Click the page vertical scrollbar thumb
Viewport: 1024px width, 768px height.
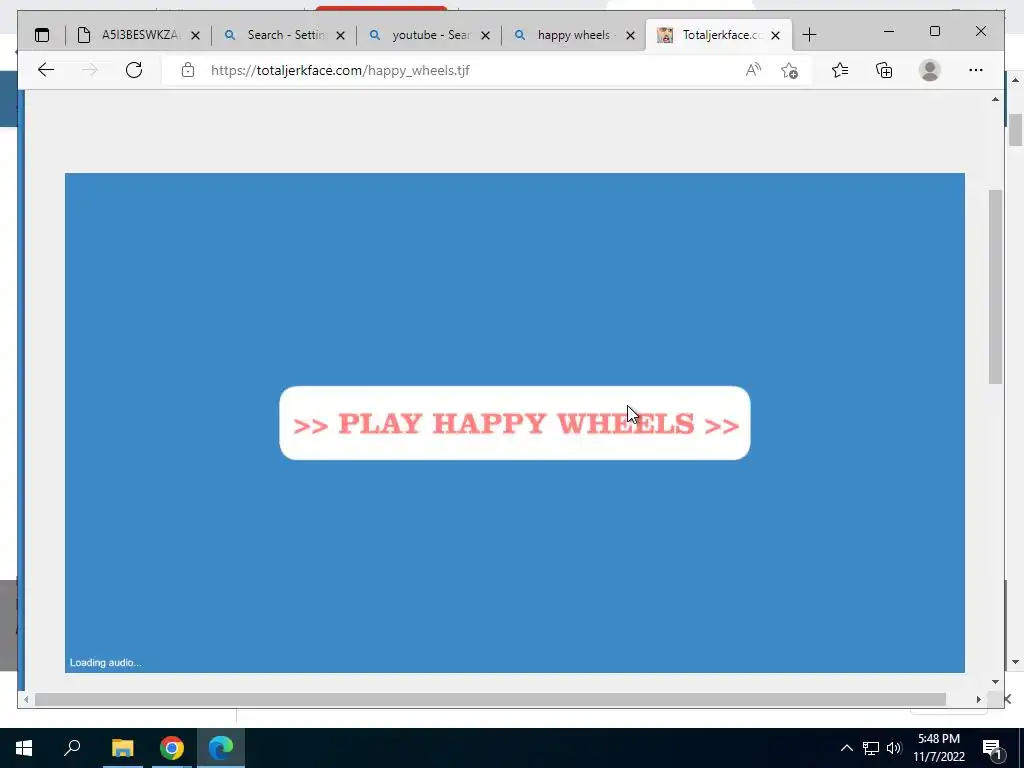point(995,287)
